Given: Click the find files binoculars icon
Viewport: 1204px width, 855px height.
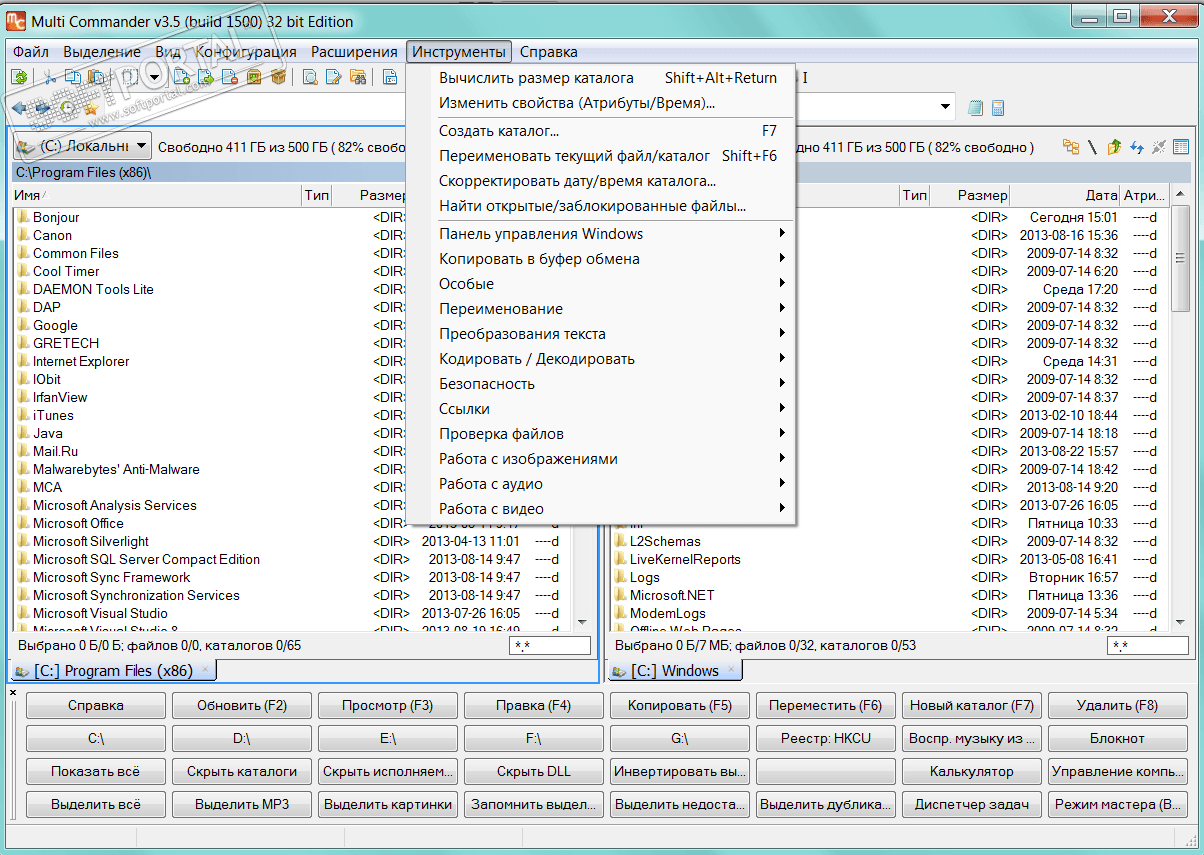Looking at the screenshot, I should pyautogui.click(x=358, y=78).
